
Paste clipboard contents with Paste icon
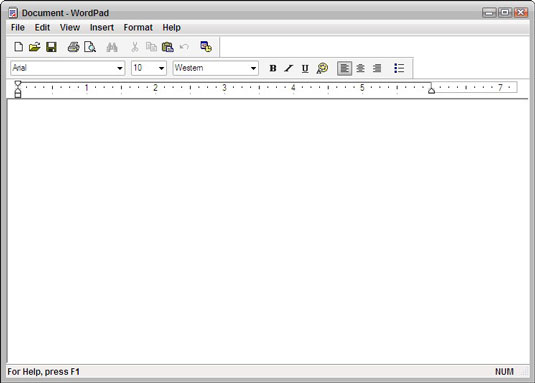[x=168, y=47]
